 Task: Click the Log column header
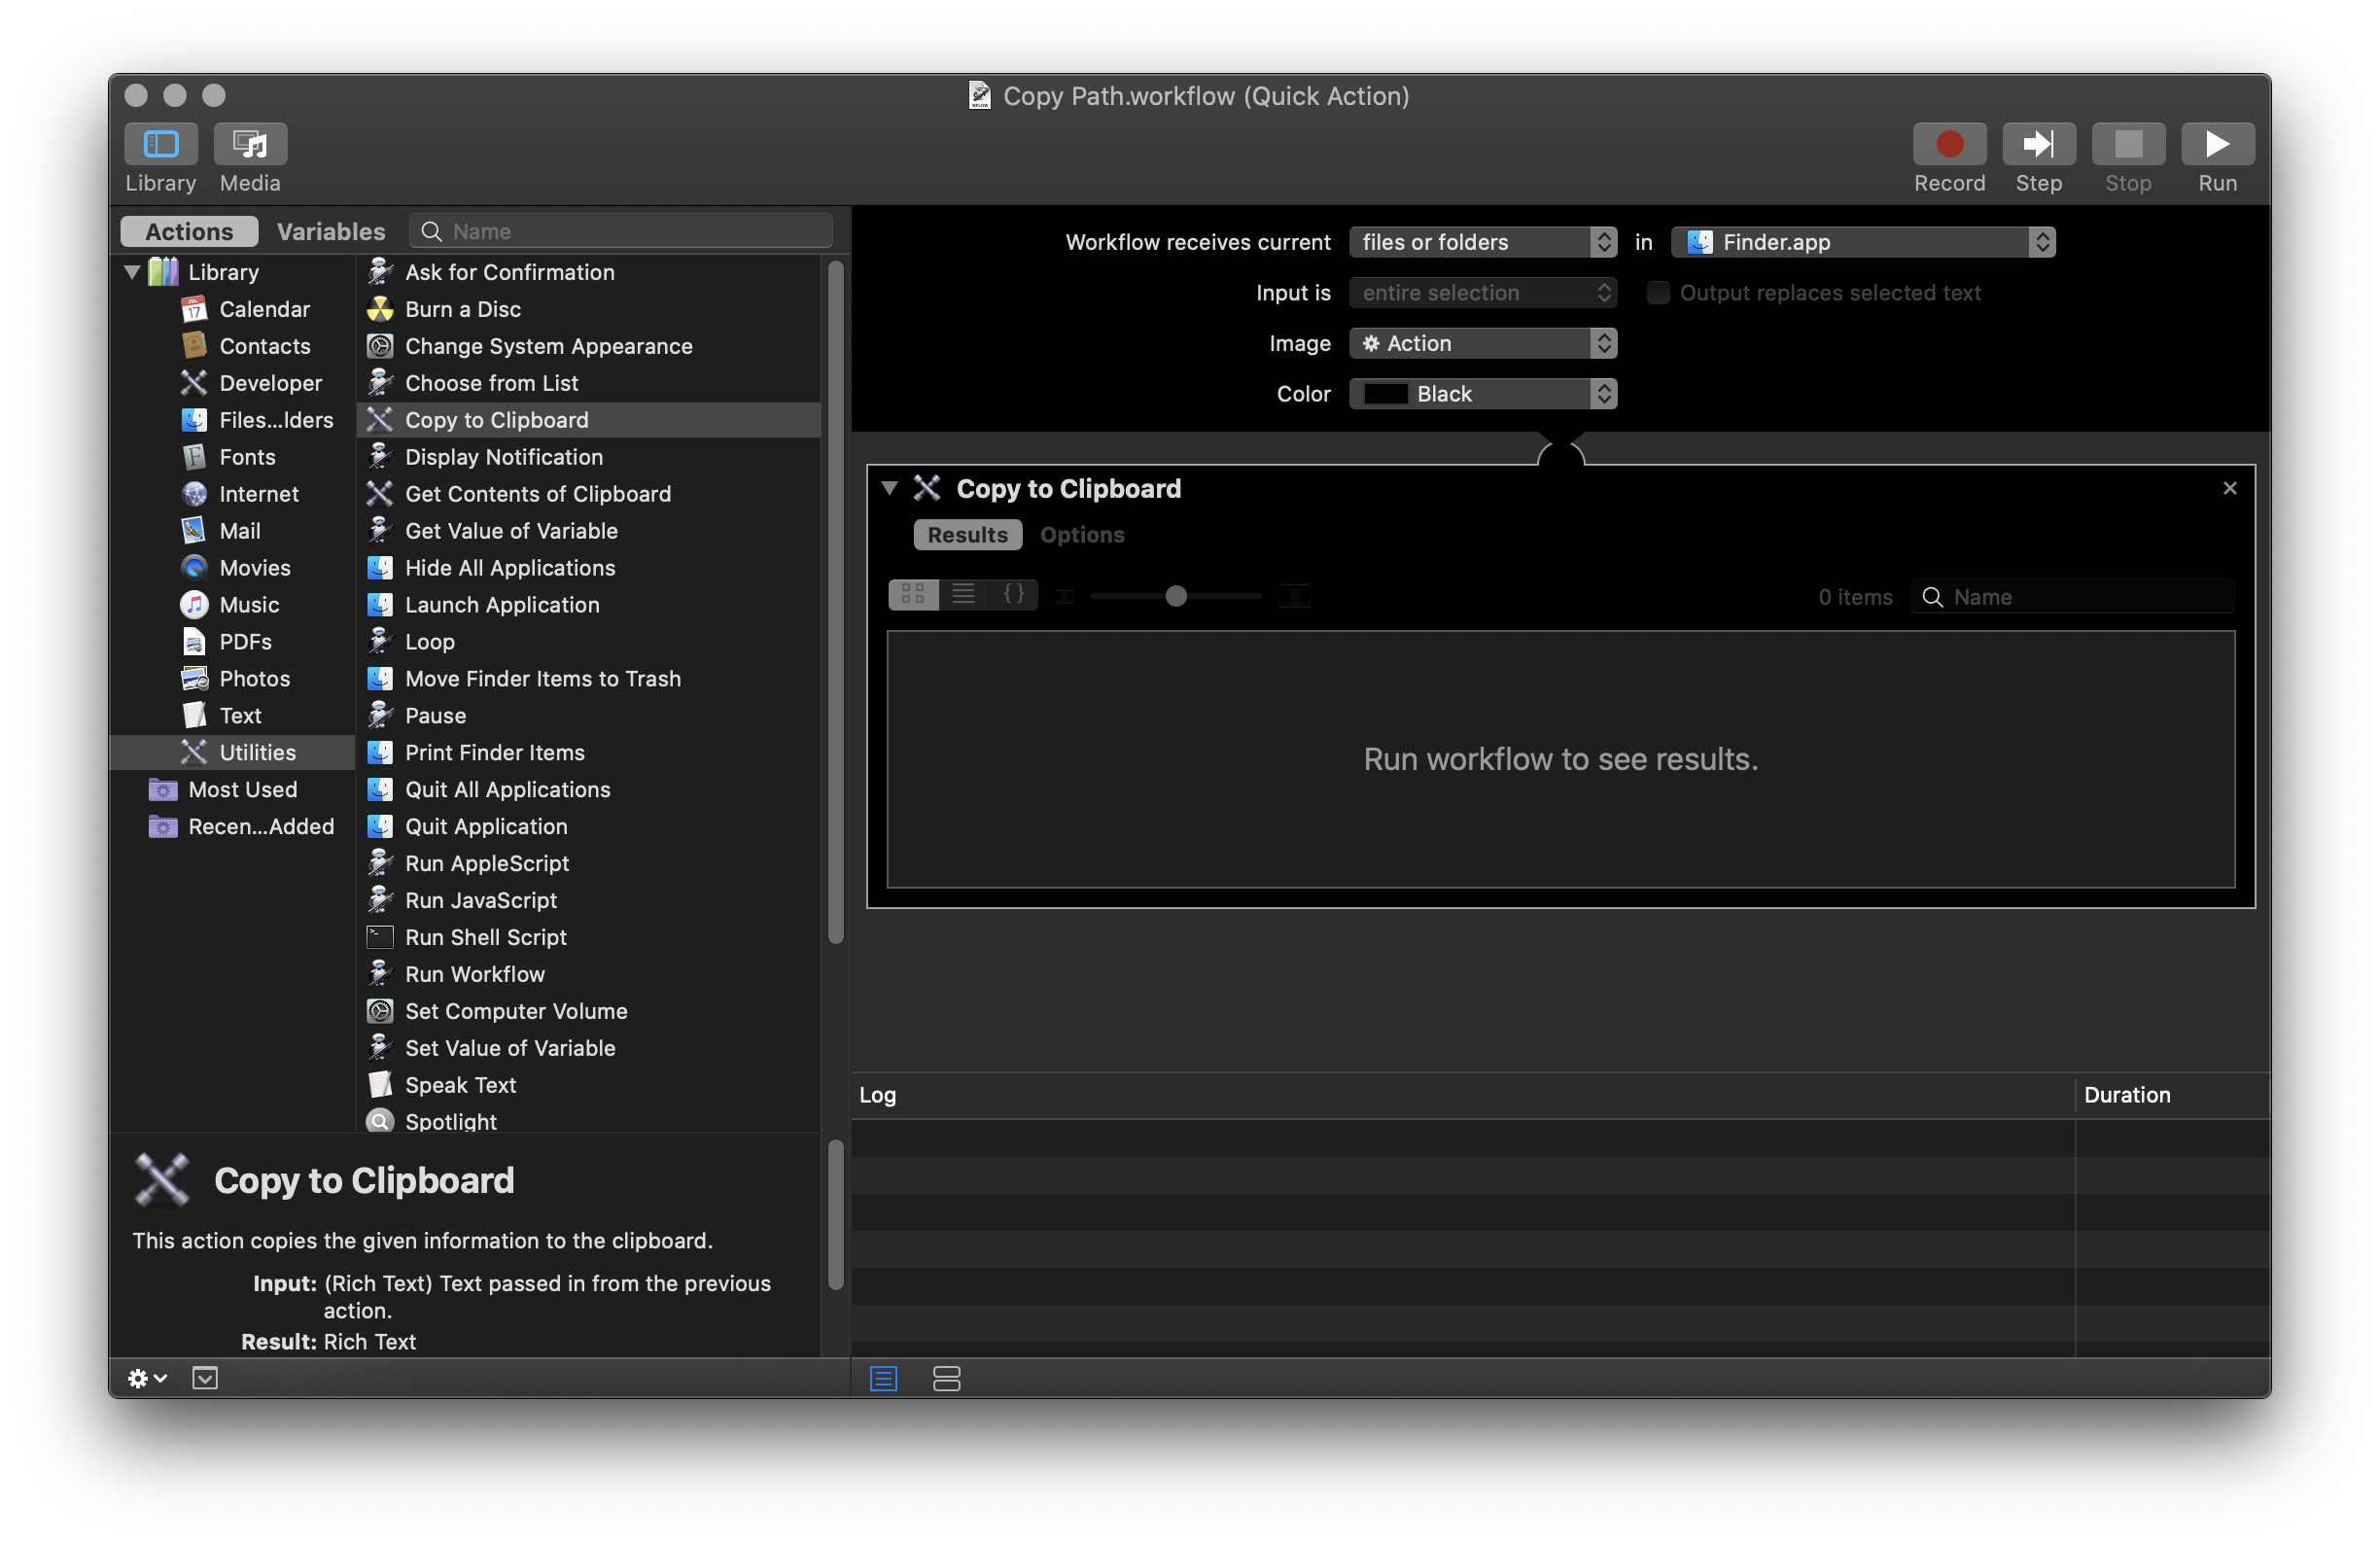(1462, 1095)
